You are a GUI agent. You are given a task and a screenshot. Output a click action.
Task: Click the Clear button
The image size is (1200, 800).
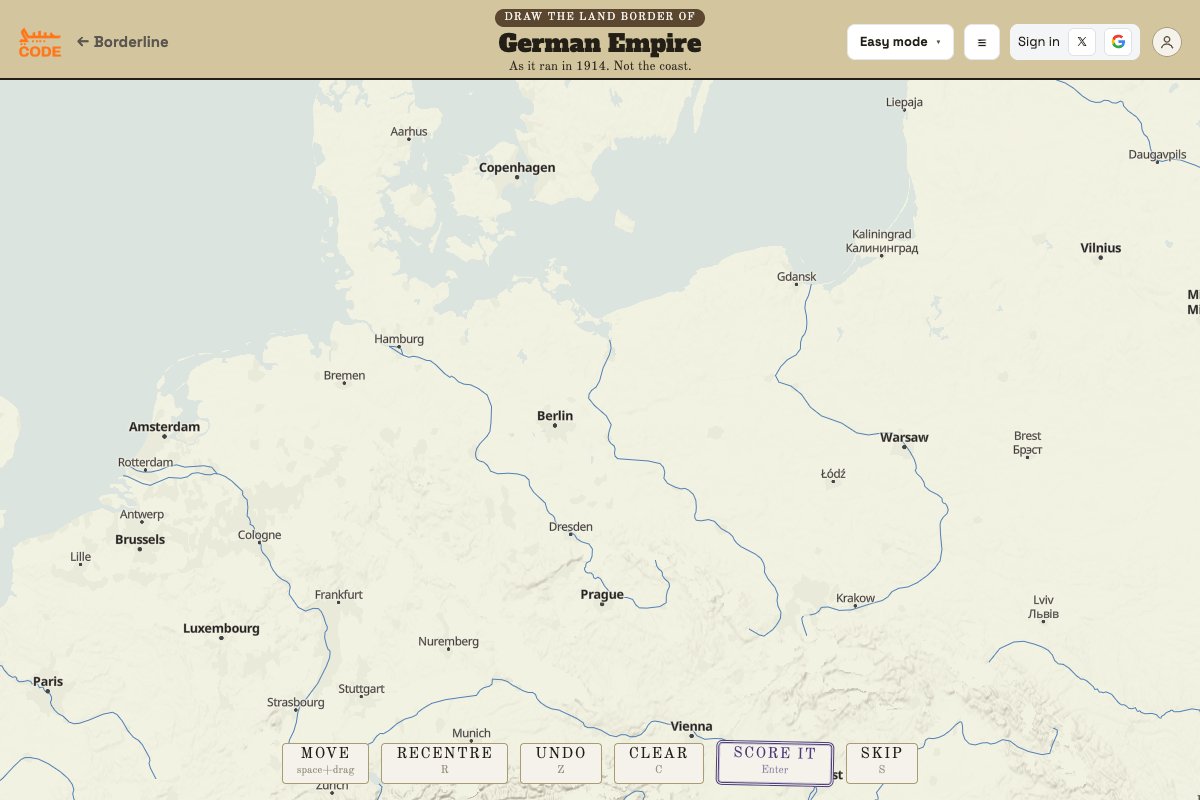click(x=659, y=763)
